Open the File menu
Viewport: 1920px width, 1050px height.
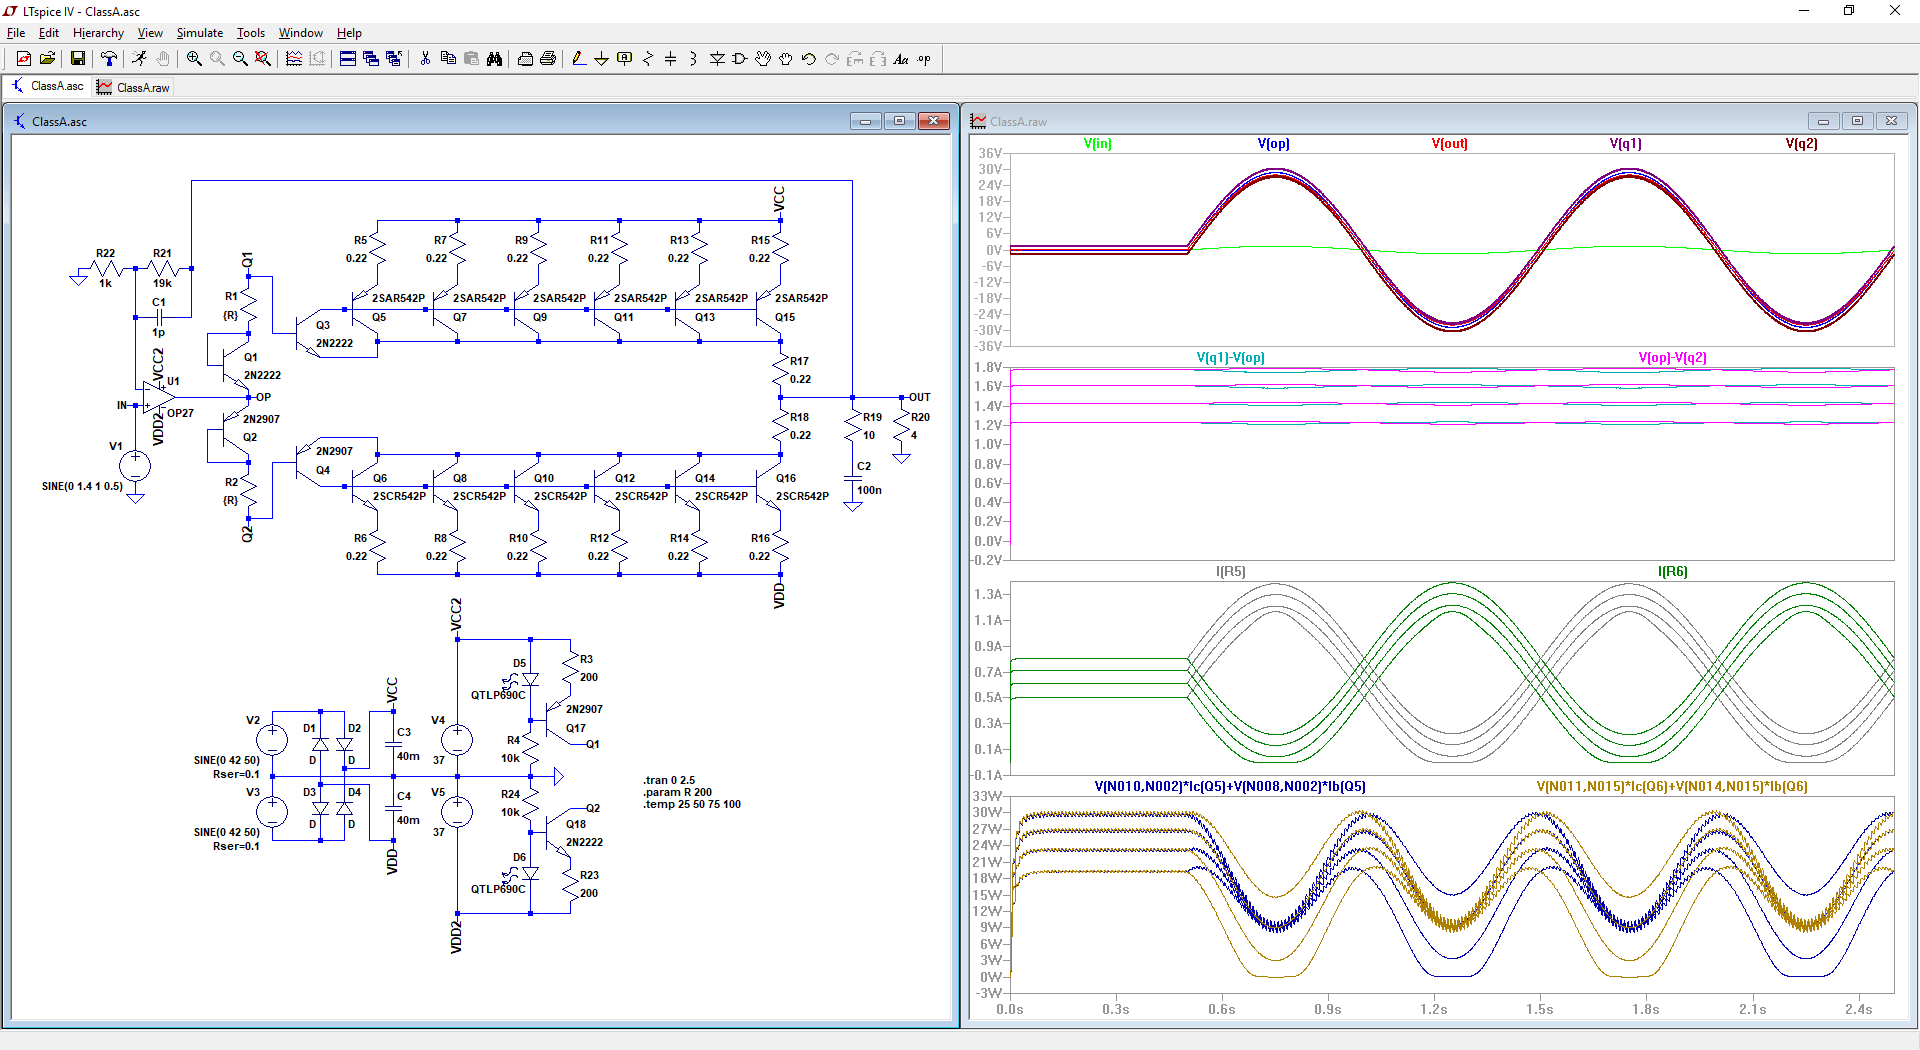[16, 33]
